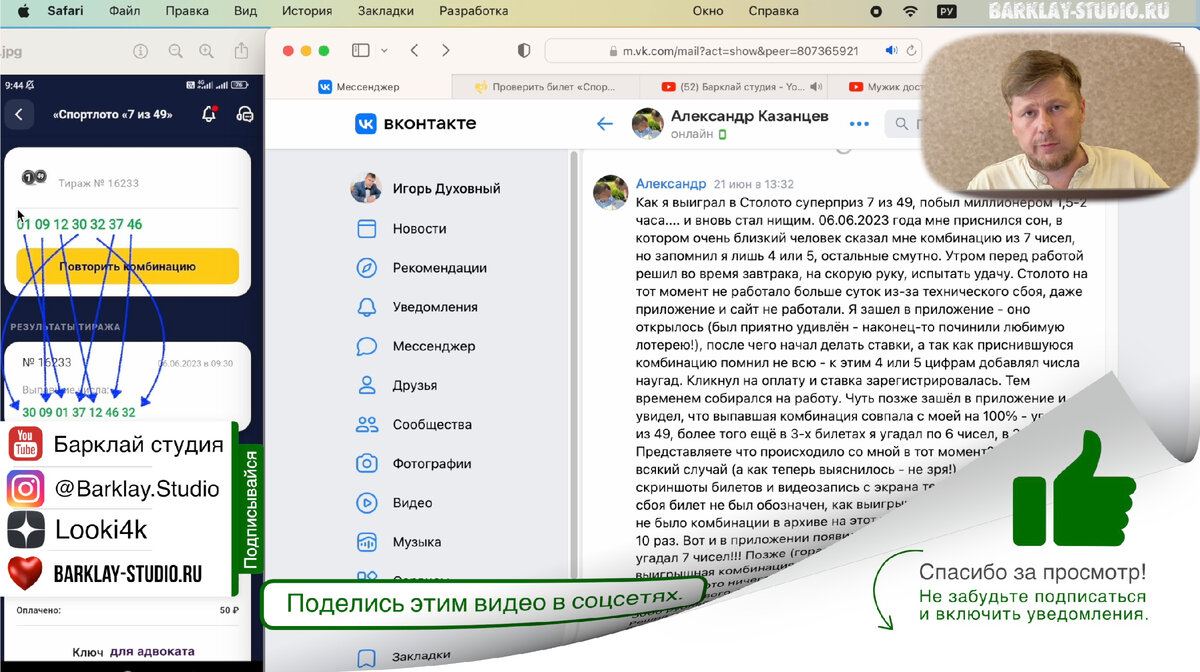Click the message timestamp 21 июн в 13:32
The image size is (1200, 672).
click(754, 184)
